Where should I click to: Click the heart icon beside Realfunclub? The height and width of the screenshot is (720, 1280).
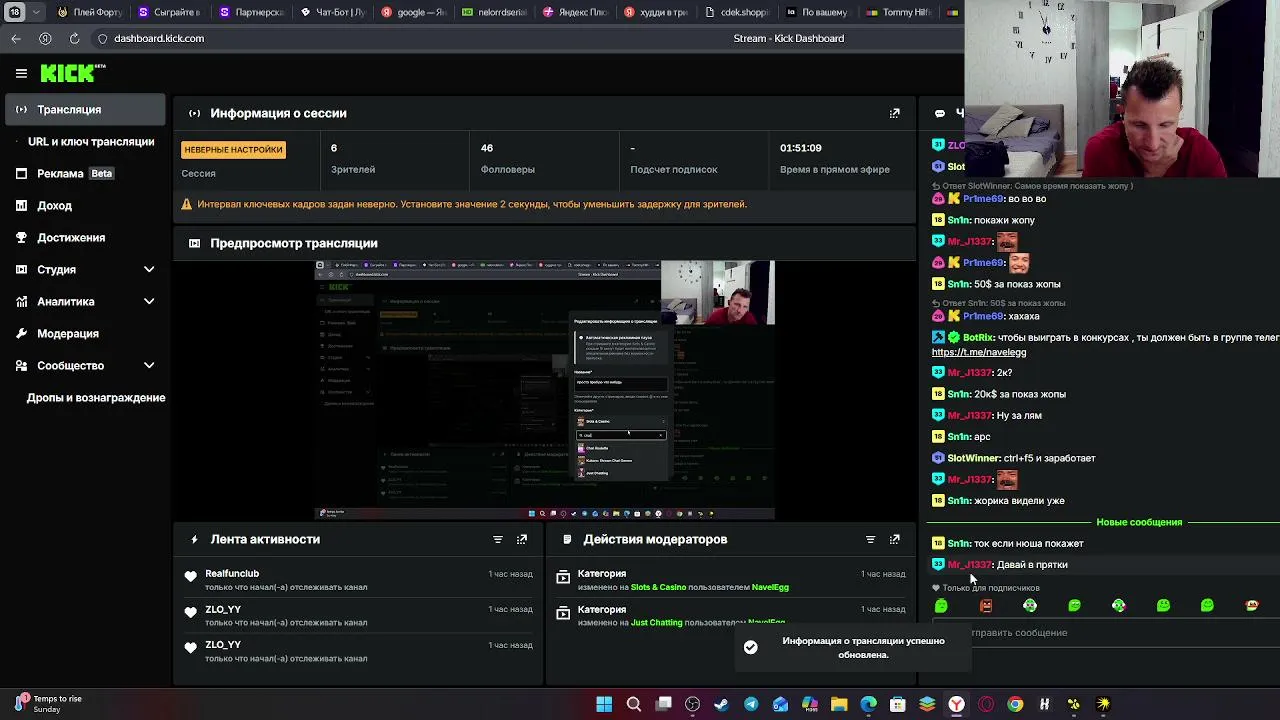(x=191, y=575)
